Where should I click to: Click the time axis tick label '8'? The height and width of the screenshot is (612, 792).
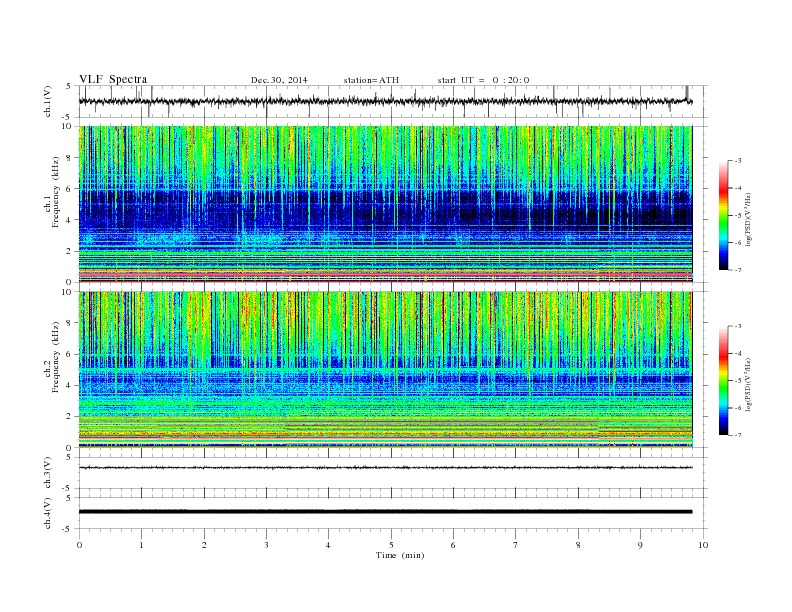pos(578,545)
